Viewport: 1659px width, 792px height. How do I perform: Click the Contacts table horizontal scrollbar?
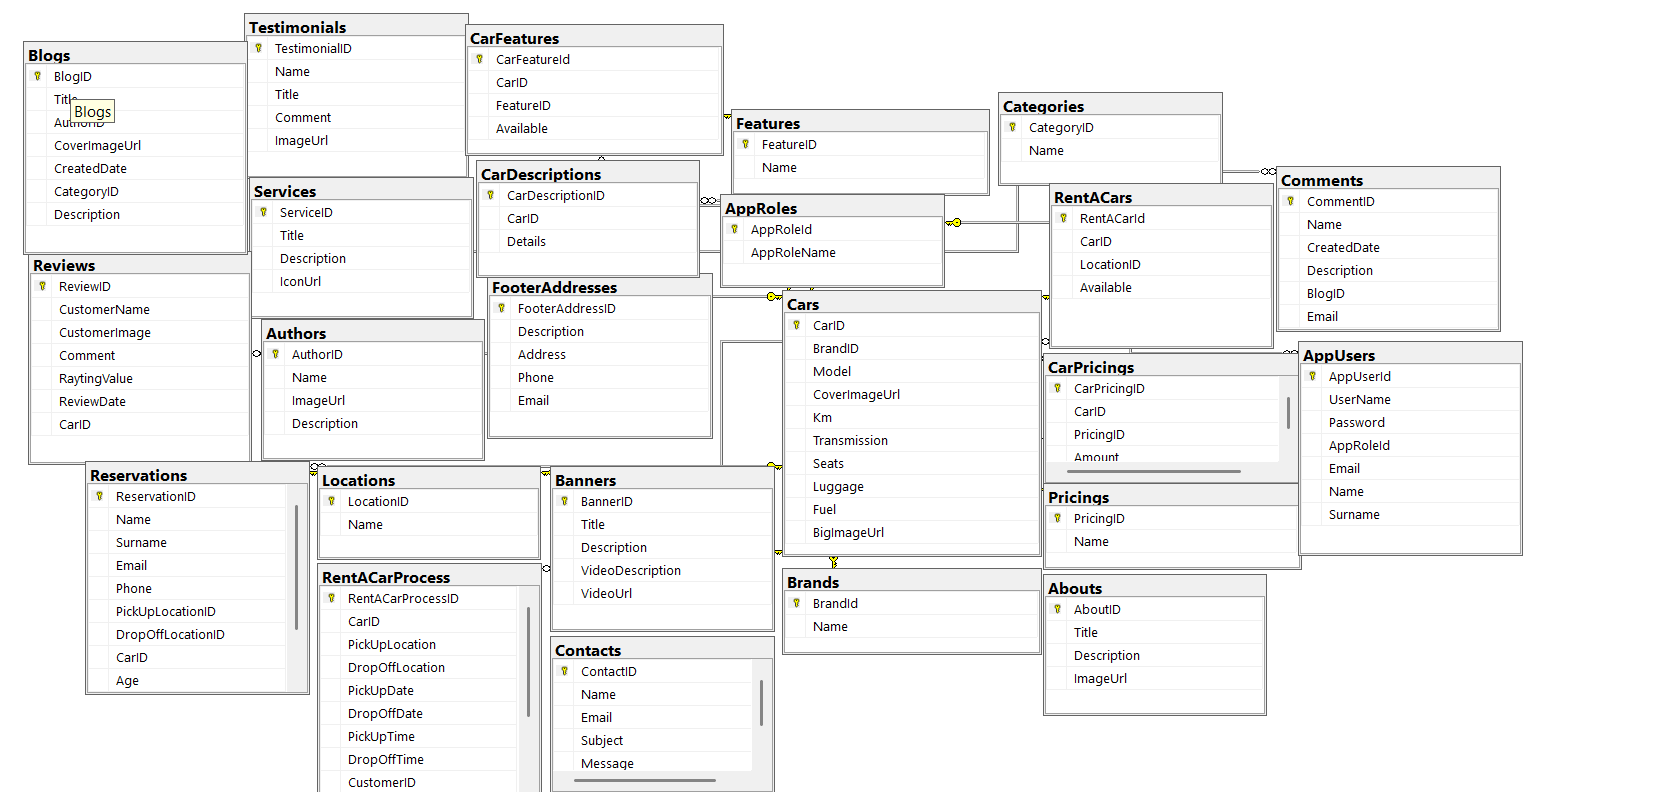coord(652,780)
